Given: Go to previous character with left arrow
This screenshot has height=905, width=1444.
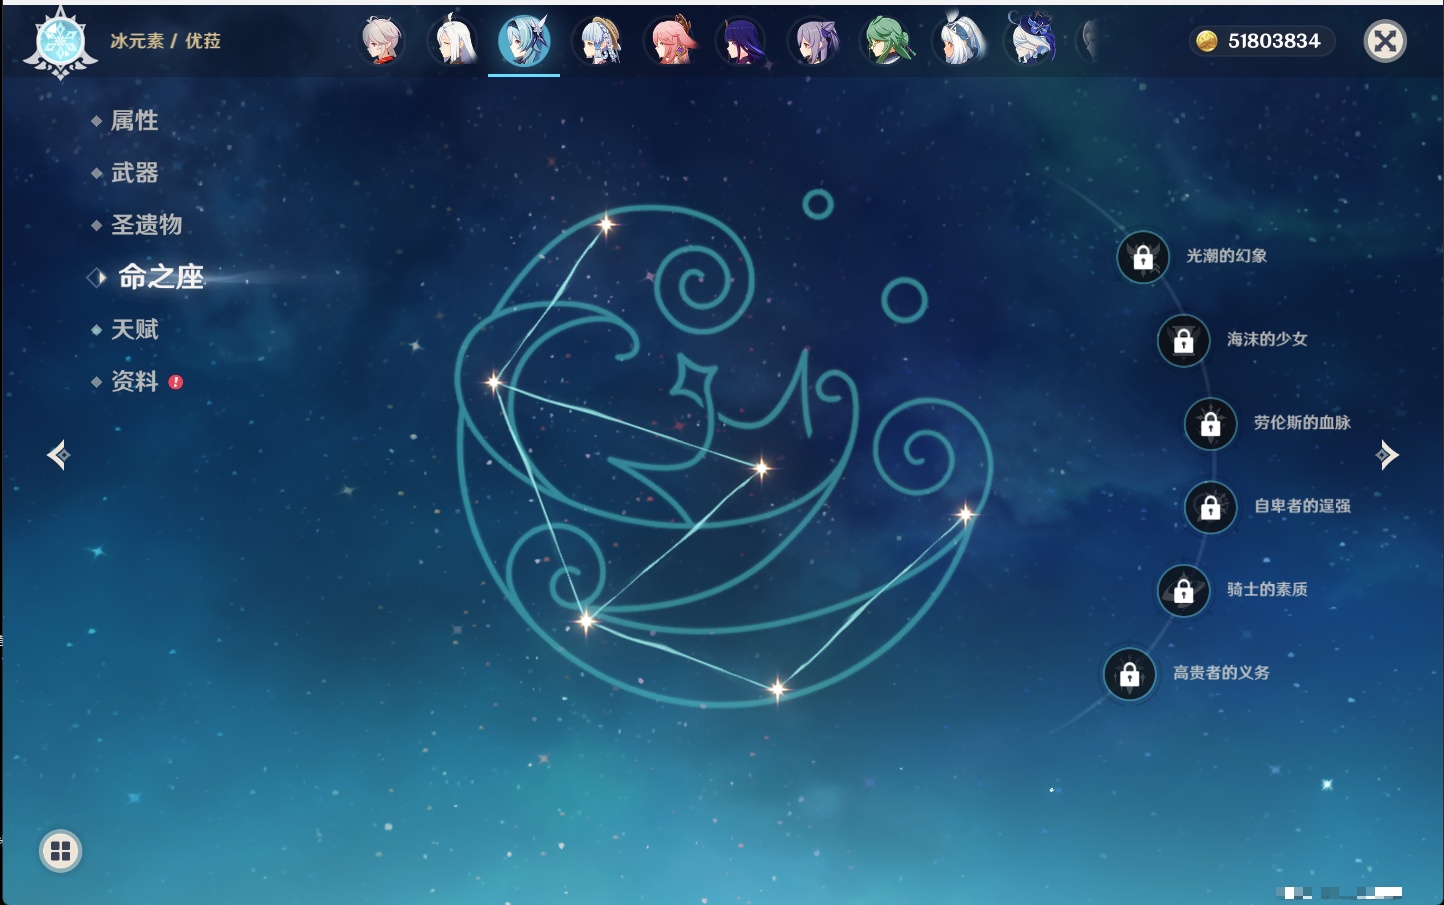Looking at the screenshot, I should coord(58,455).
